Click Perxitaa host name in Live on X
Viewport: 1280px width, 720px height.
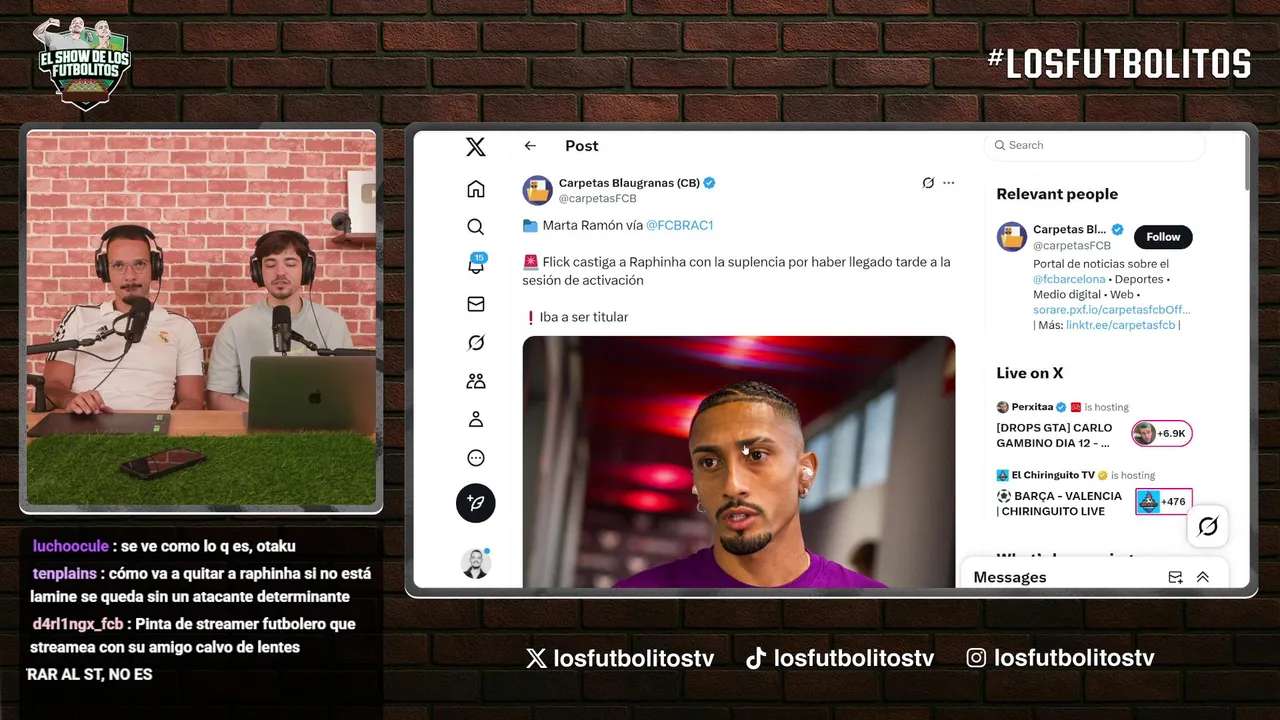pos(1032,407)
